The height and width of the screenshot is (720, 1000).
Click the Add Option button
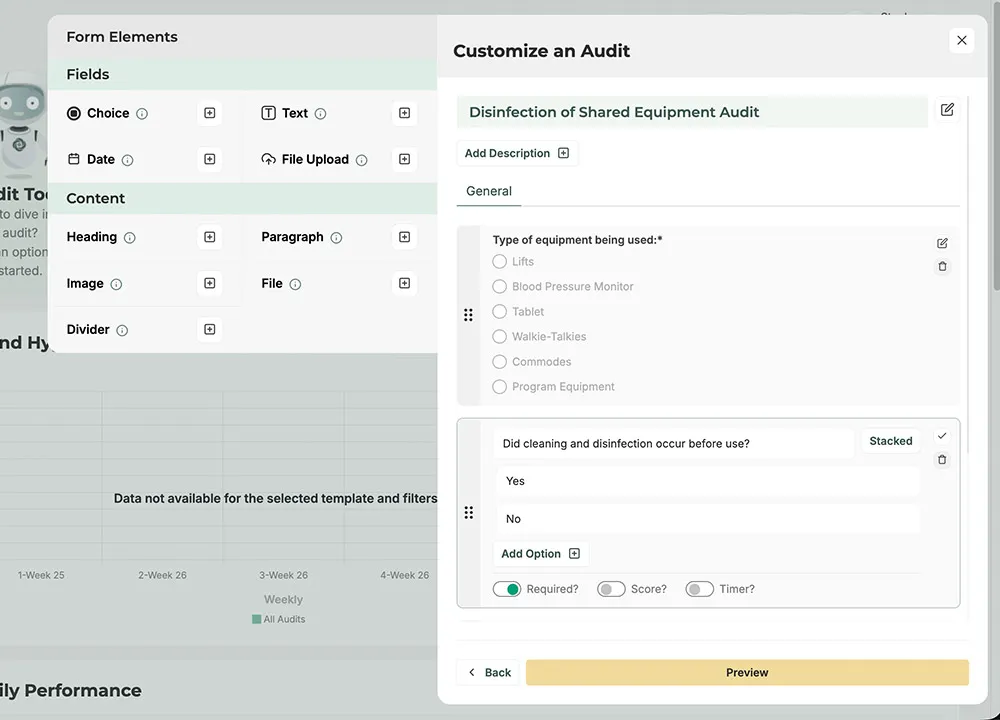point(541,554)
